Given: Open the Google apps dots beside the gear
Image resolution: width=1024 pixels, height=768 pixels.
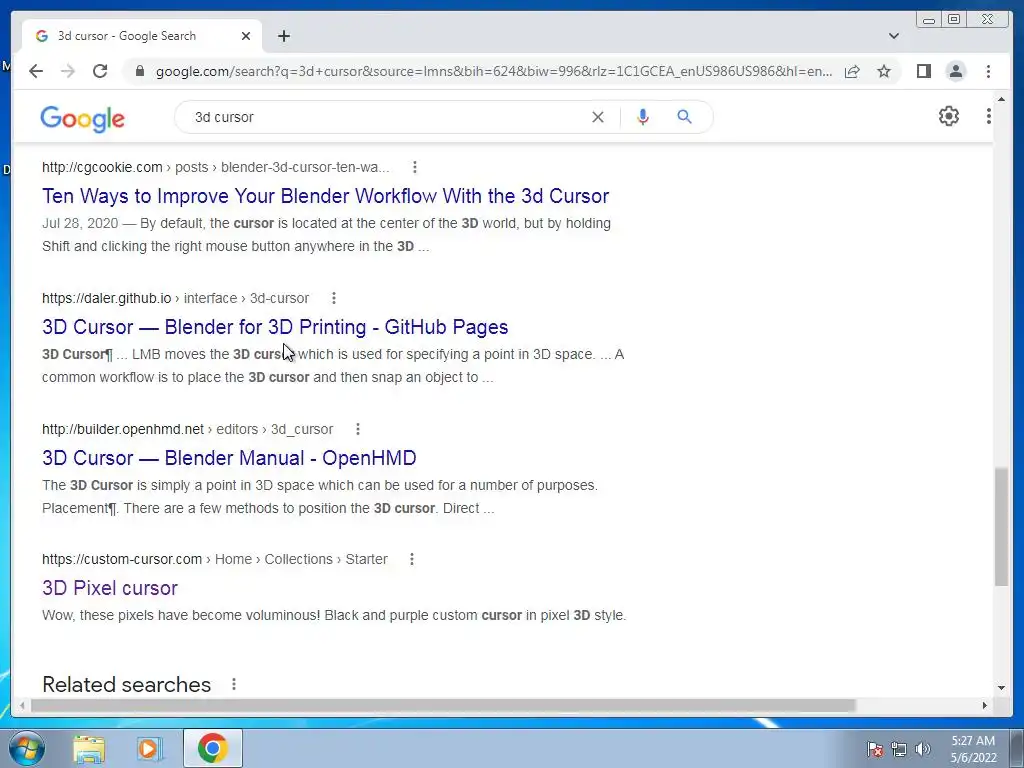Looking at the screenshot, I should tap(989, 116).
